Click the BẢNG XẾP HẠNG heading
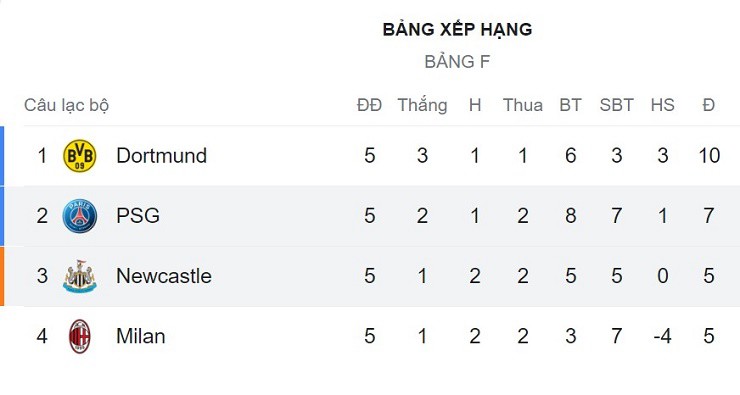The width and height of the screenshot is (740, 395). [457, 29]
